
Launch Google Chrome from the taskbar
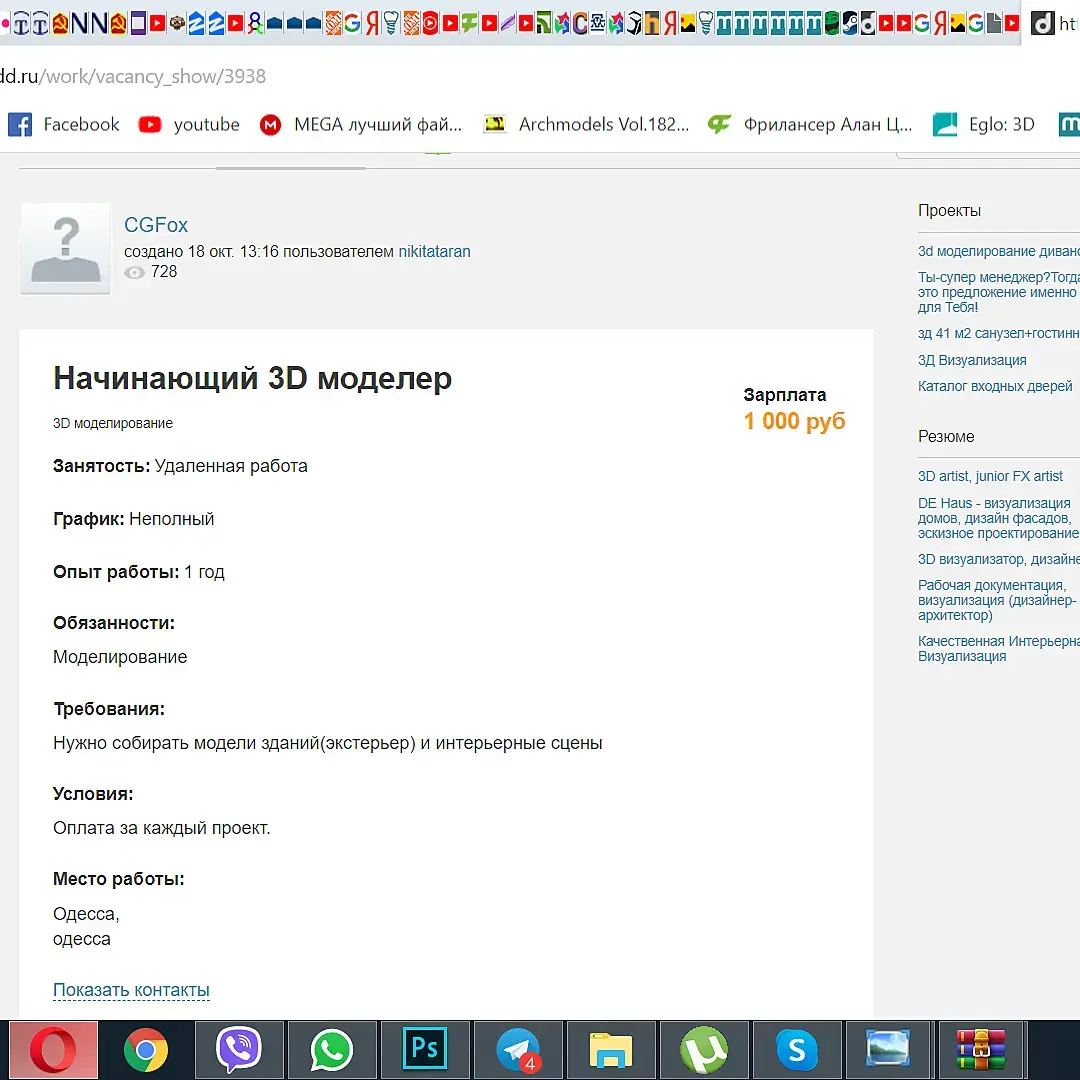tap(145, 1050)
